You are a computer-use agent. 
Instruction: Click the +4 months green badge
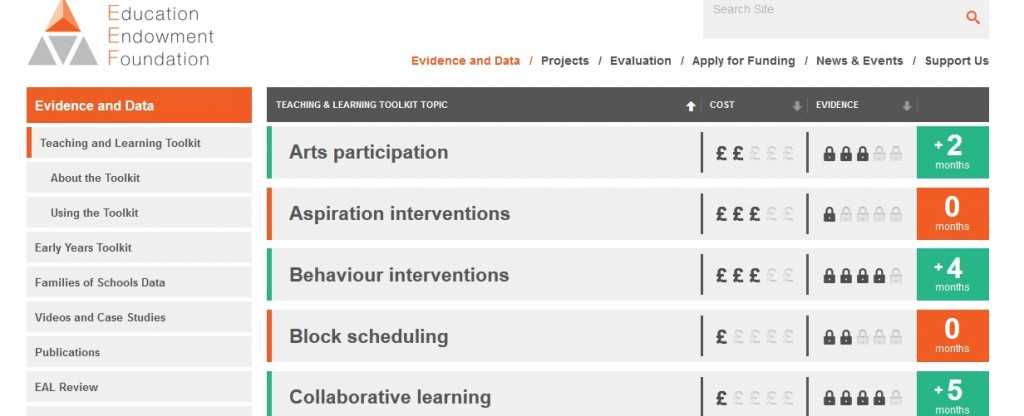(952, 274)
